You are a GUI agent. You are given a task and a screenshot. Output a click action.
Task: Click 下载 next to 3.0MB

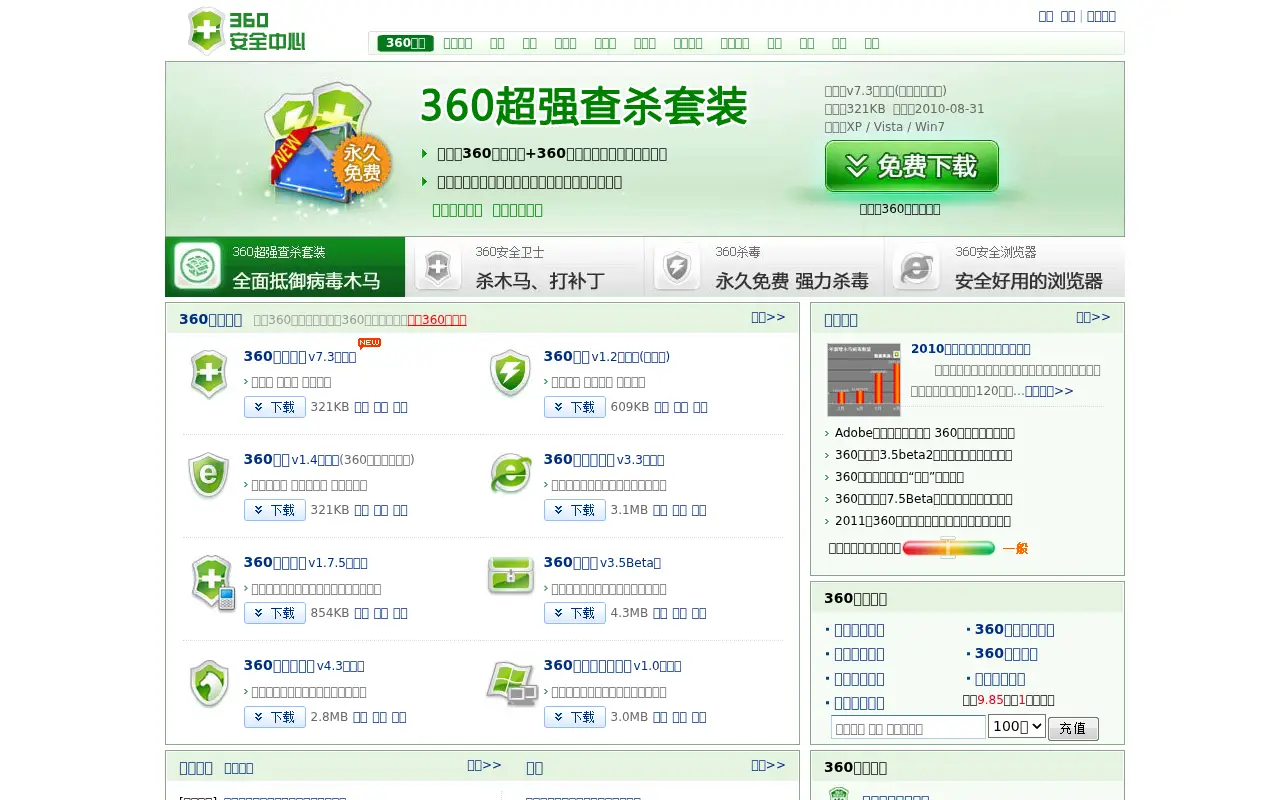[575, 717]
